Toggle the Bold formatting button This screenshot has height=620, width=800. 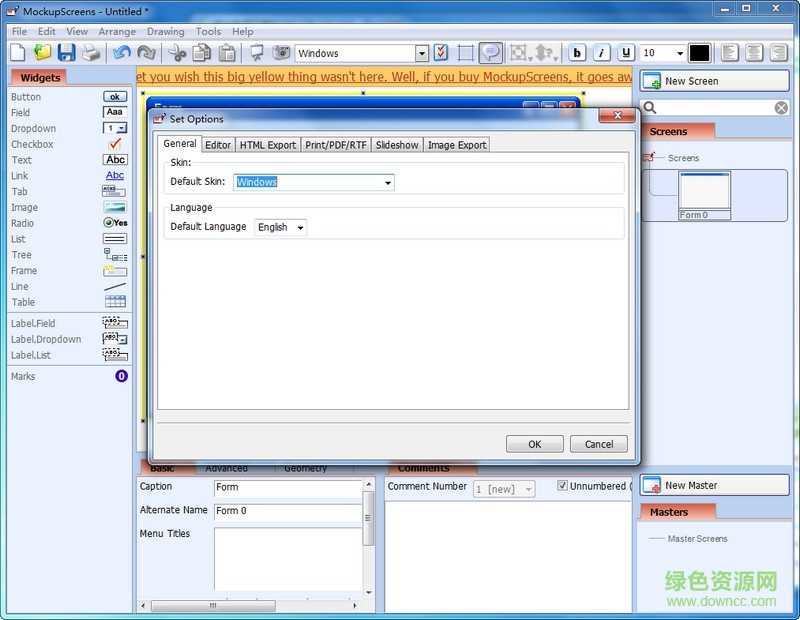(x=578, y=53)
